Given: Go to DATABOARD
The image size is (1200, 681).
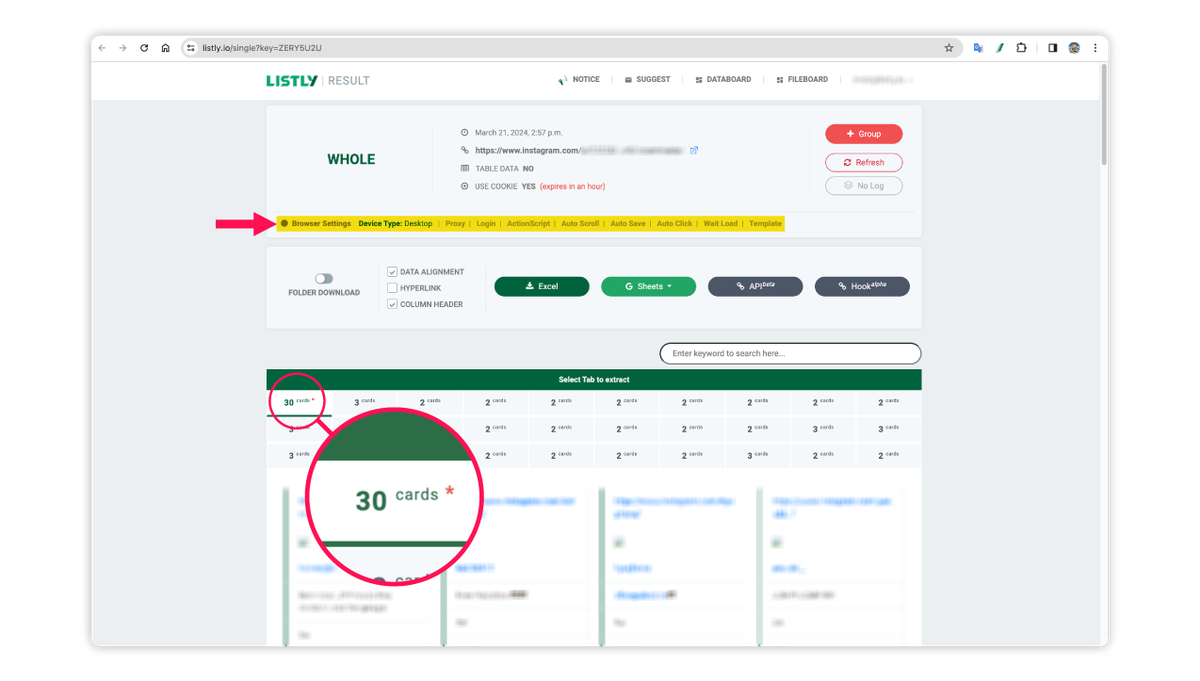Looking at the screenshot, I should [x=723, y=79].
